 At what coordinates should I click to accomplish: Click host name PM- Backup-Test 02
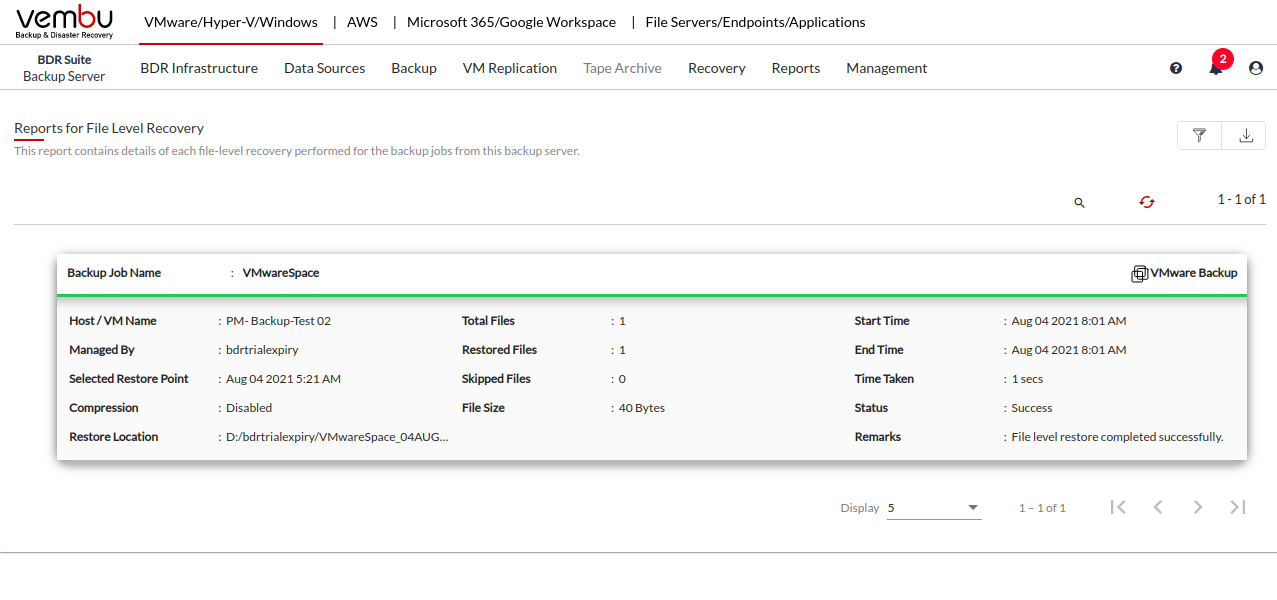278,321
